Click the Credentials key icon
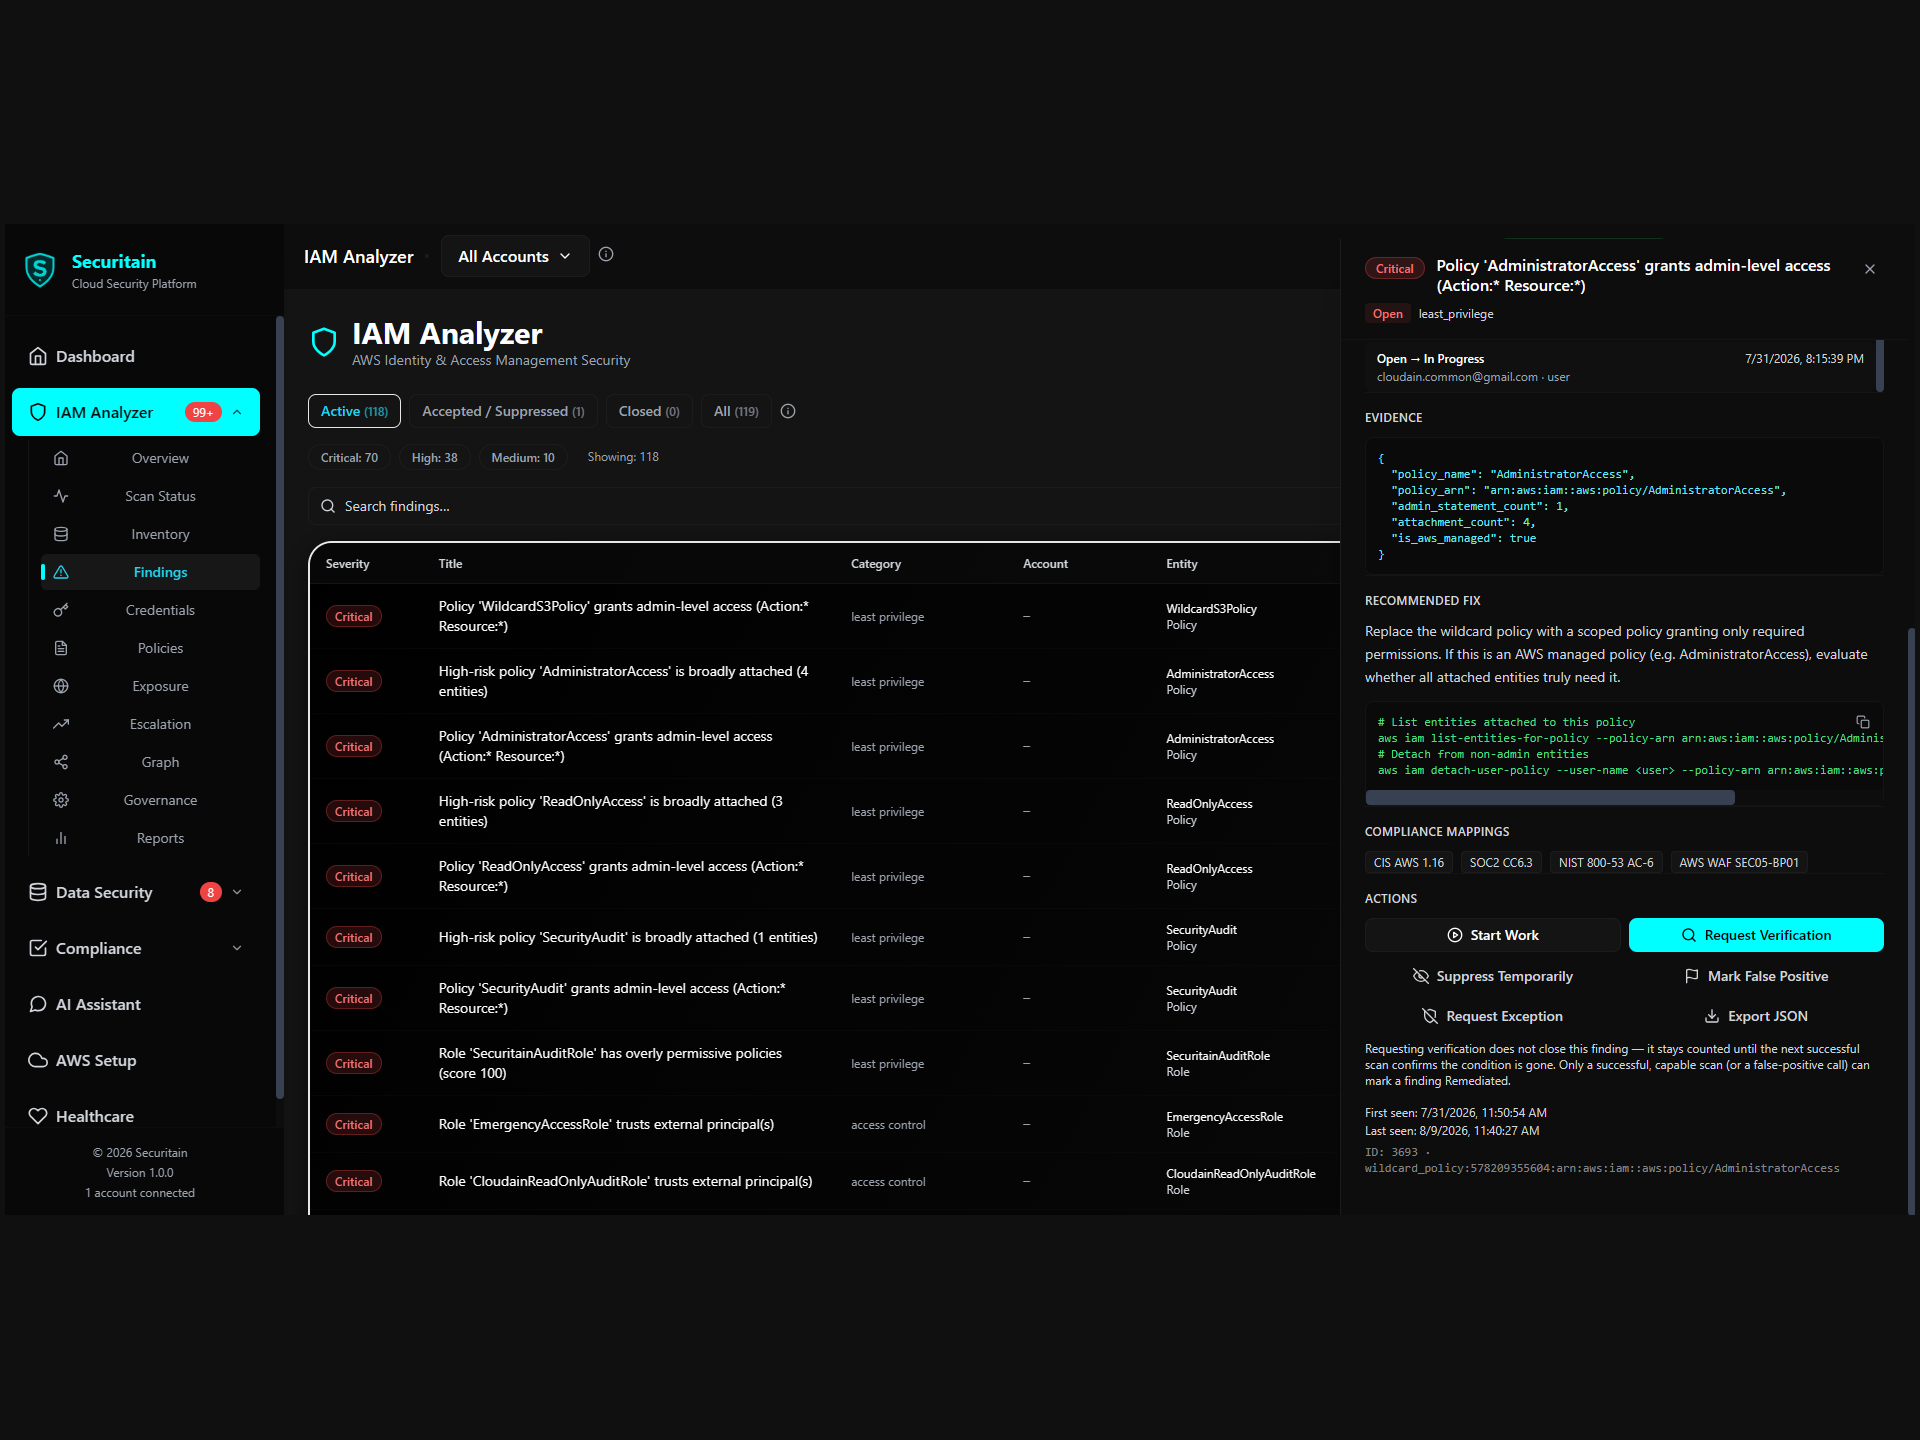The height and width of the screenshot is (1440, 1920). pos(61,611)
